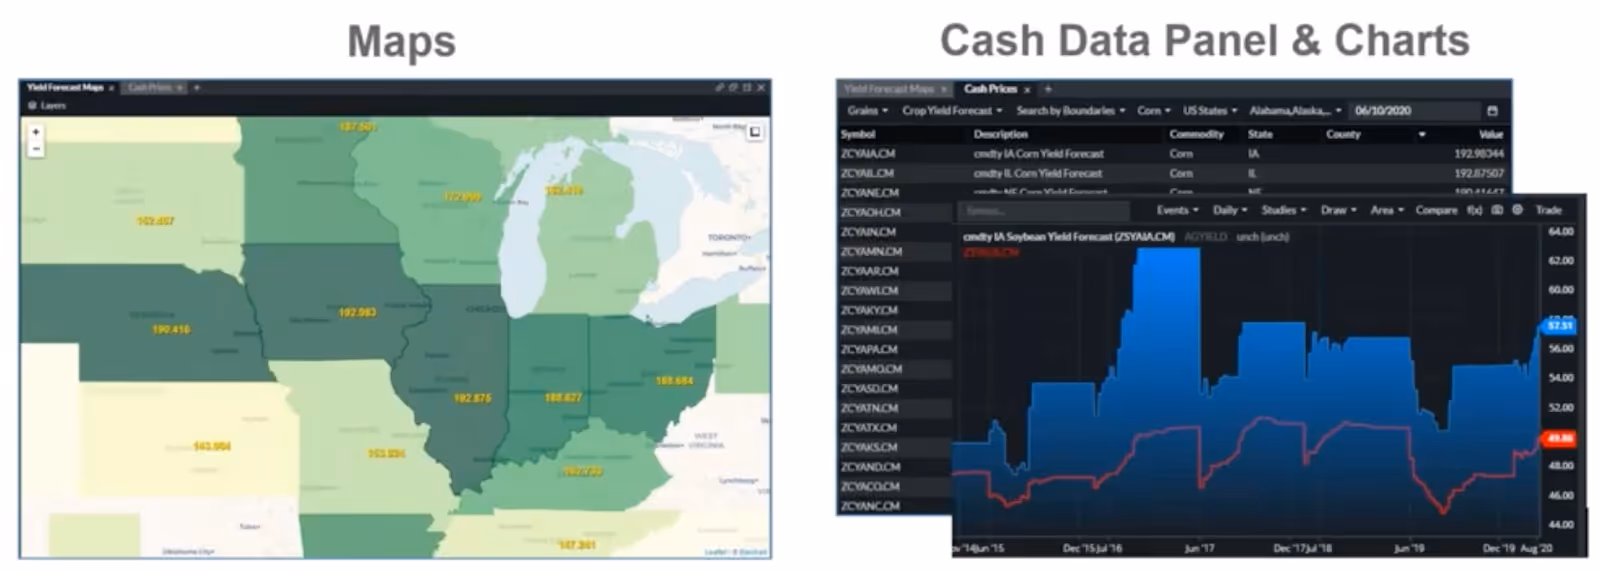Image resolution: width=1600 pixels, height=570 pixels.
Task: Click the pop-out icon in Maps window header
Action: (733, 88)
